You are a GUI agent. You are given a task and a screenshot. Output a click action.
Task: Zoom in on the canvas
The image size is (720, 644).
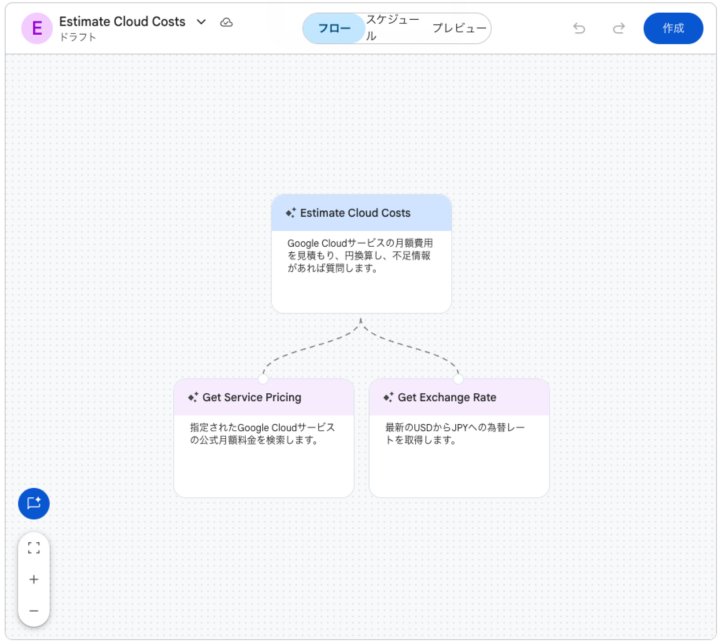[x=34, y=579]
